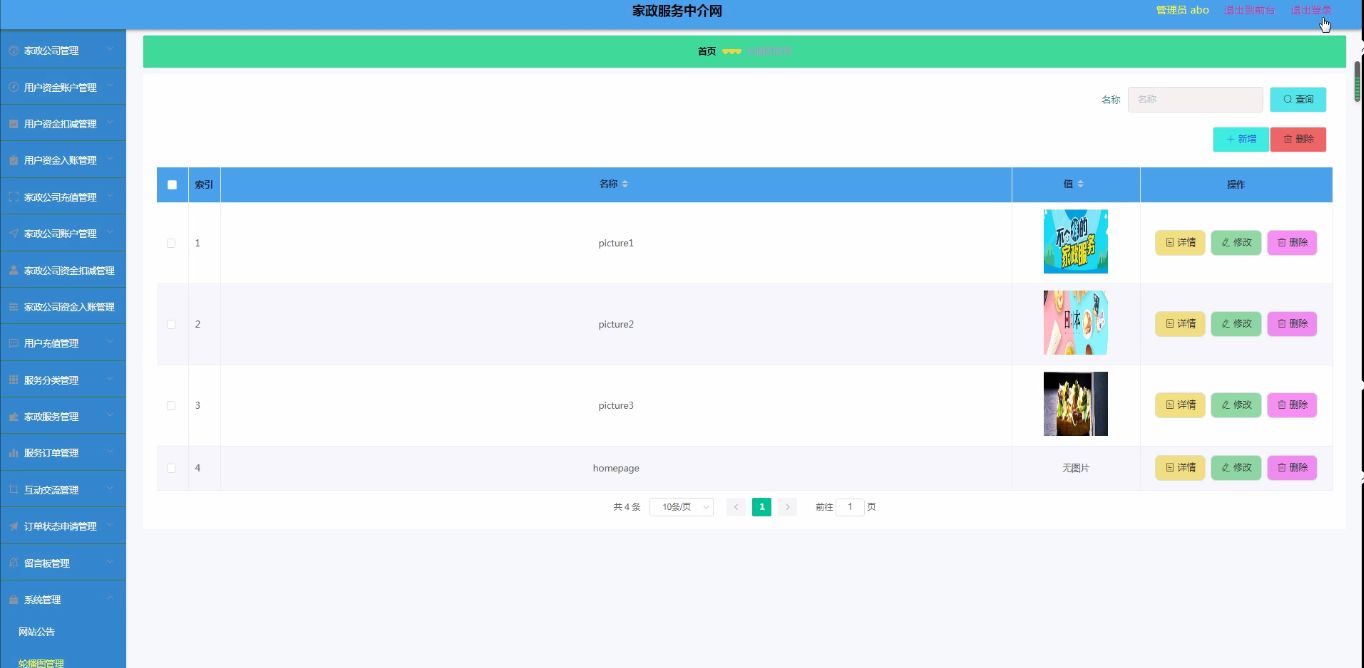Open the 互动交流管理 menu
1364x668 pixels.
click(x=63, y=490)
